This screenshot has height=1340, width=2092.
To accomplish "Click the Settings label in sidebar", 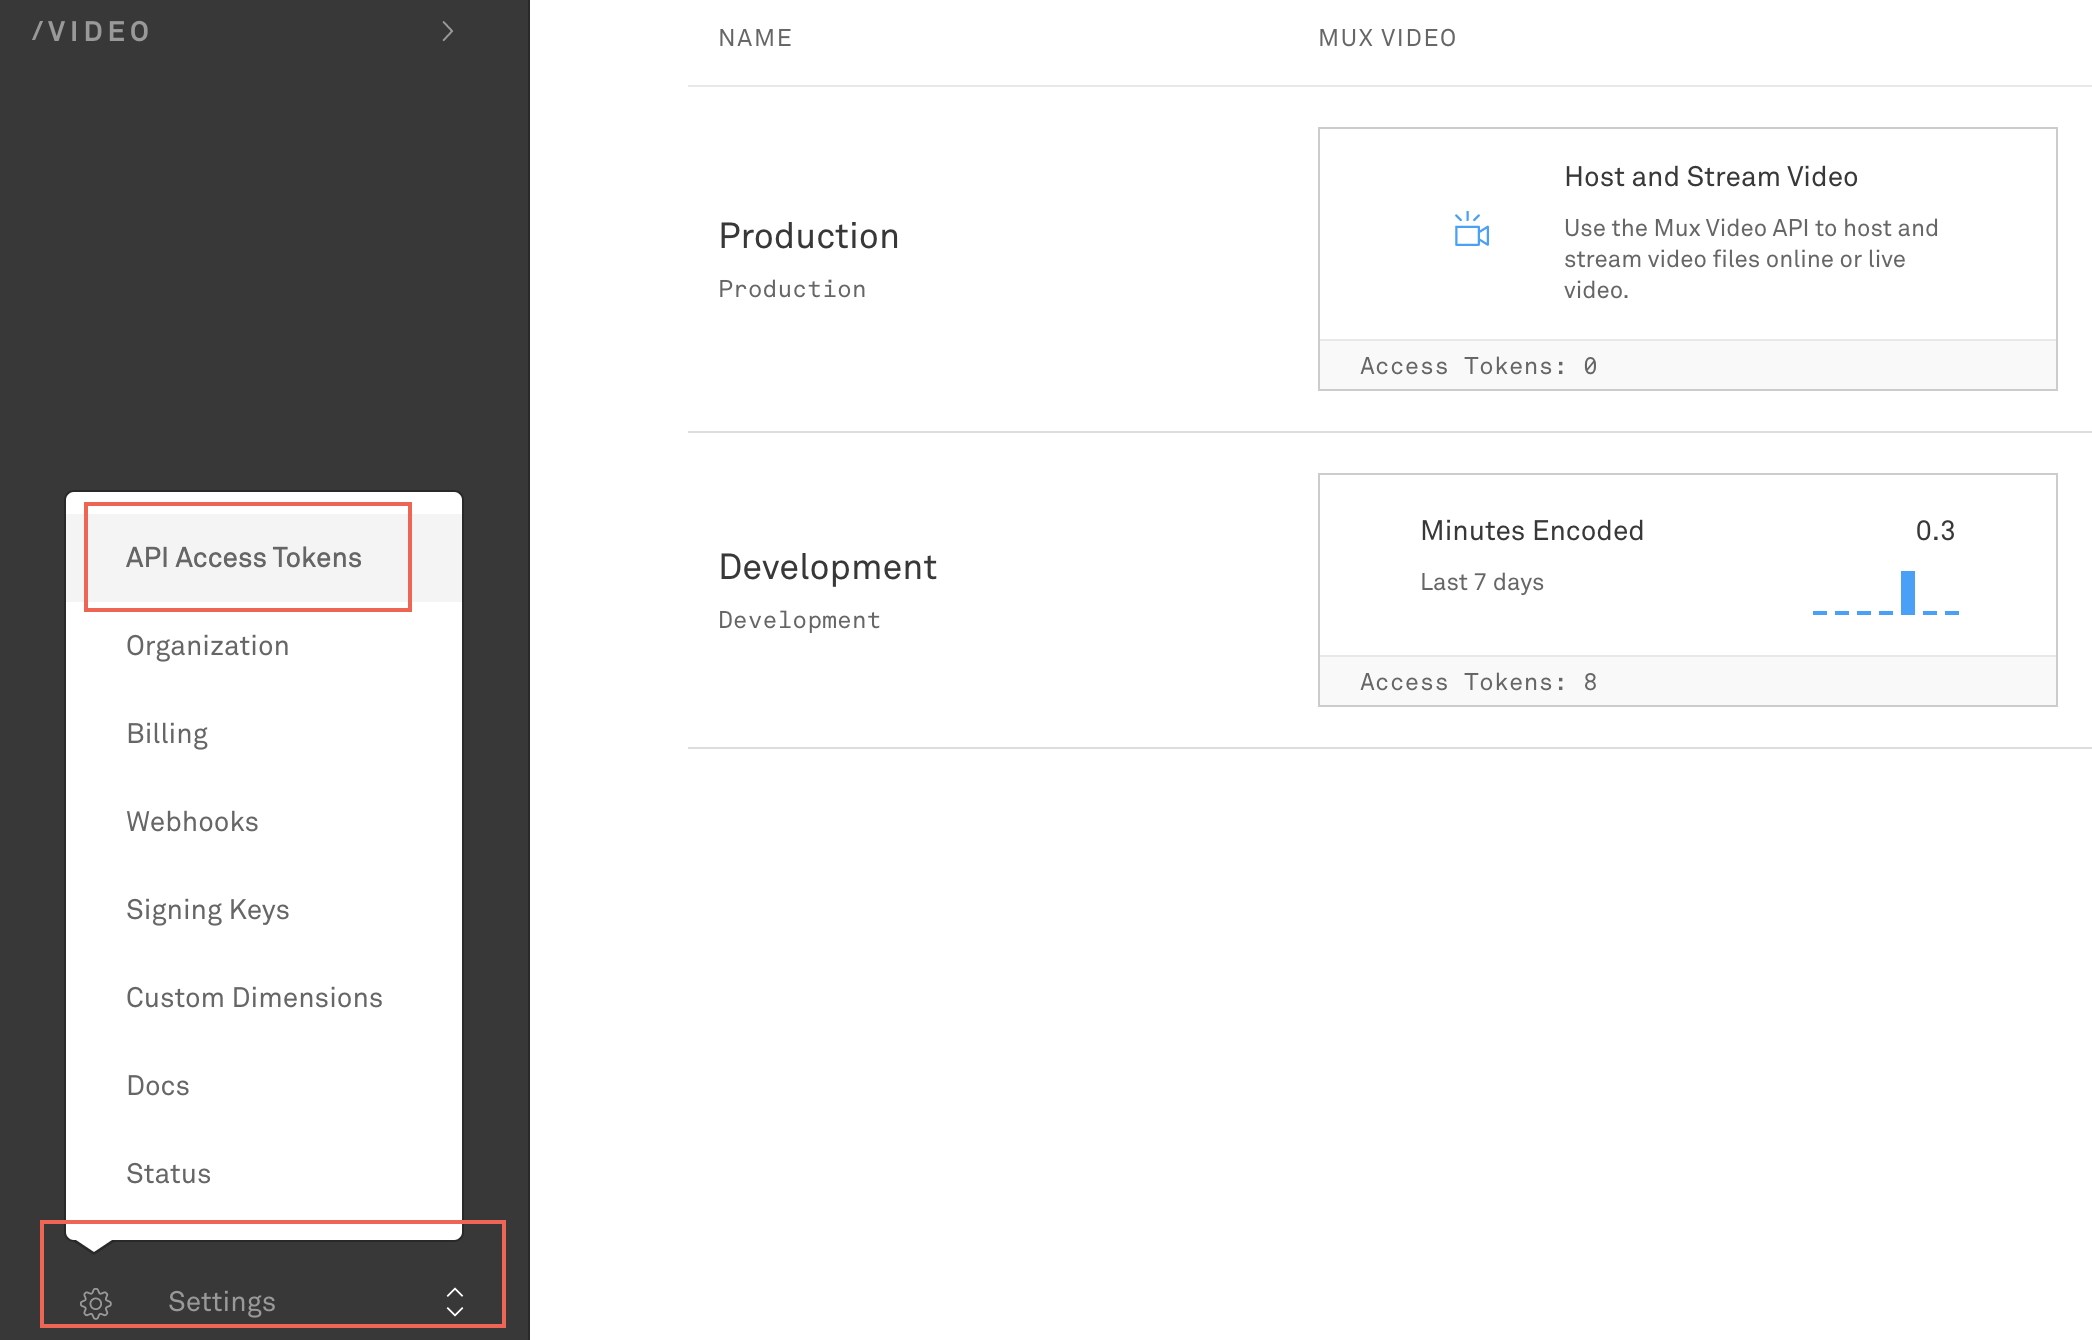I will 222,1302.
